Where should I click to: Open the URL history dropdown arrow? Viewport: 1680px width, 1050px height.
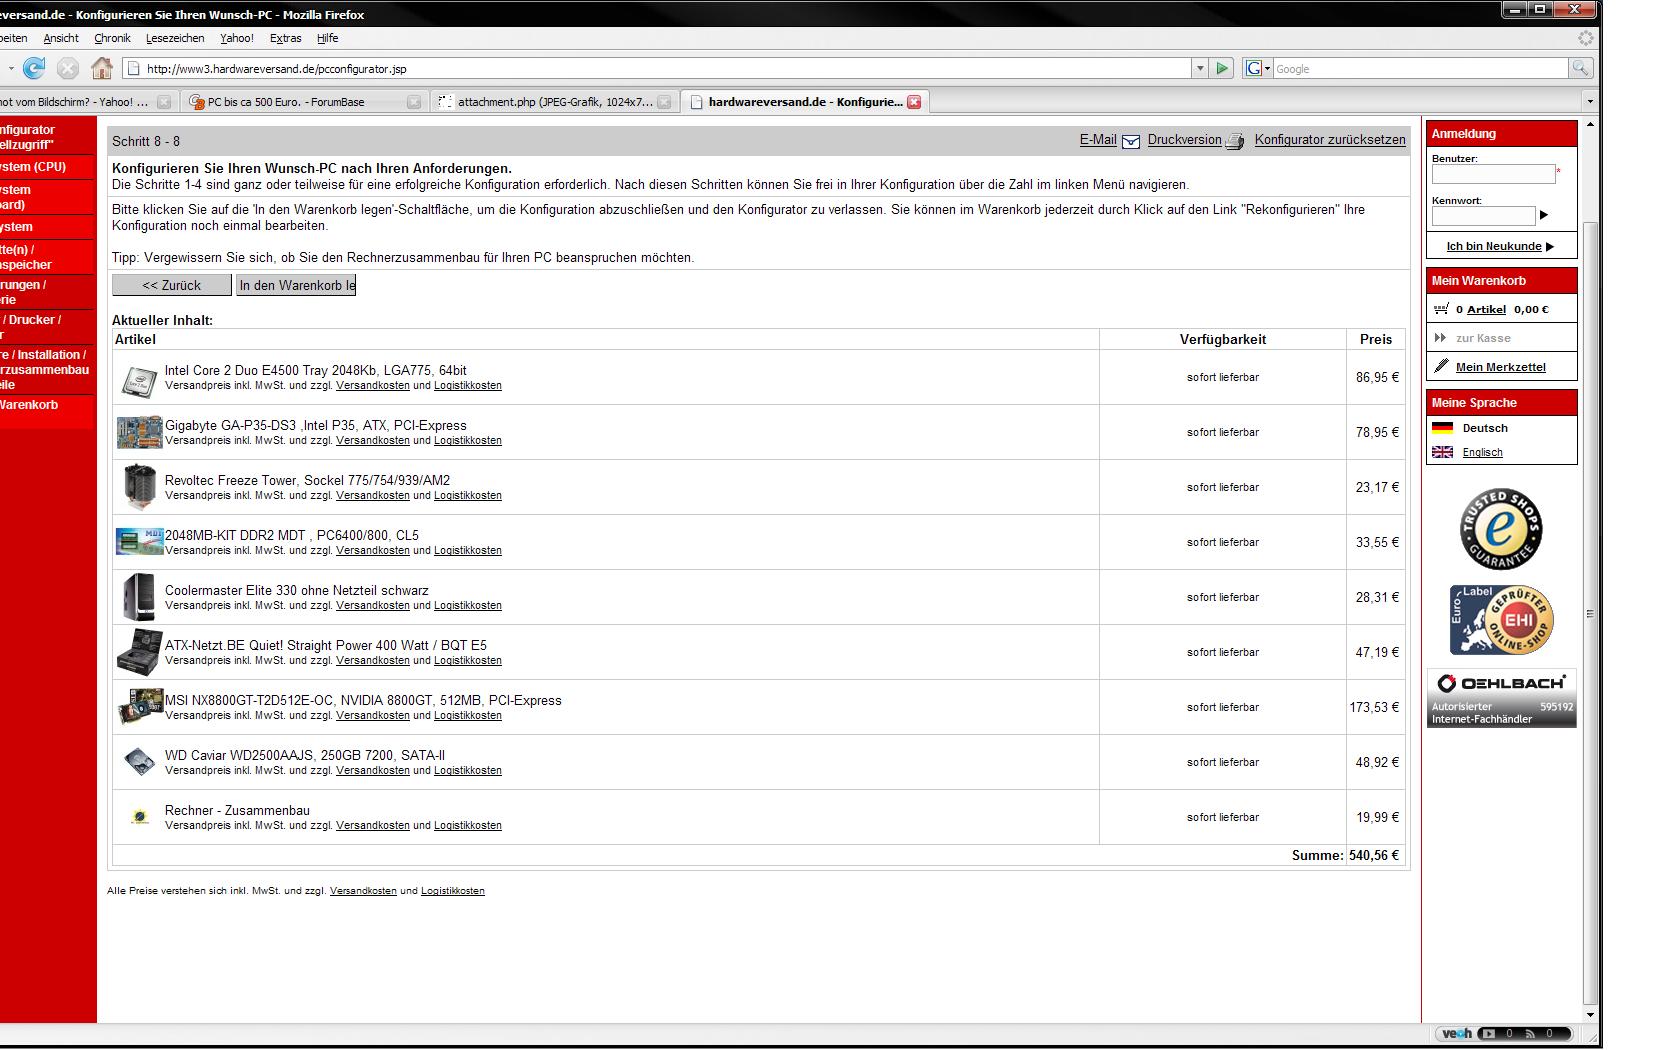[1200, 68]
